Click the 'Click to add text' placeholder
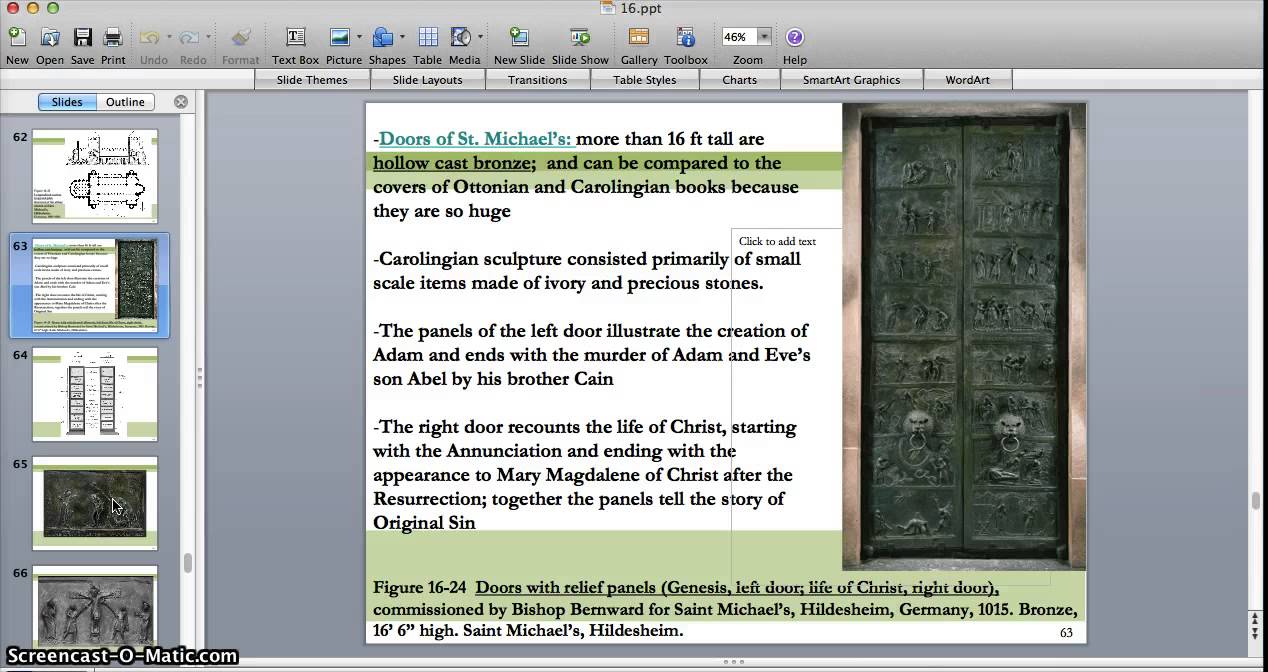Viewport: 1268px width, 672px height. [777, 241]
